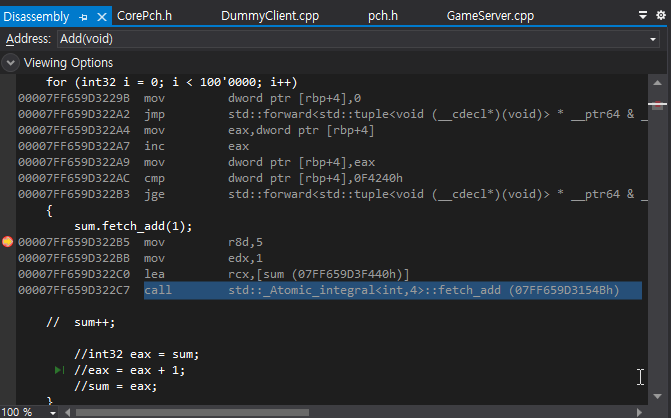Expand the Viewing Options section
This screenshot has height=418, width=671.
[x=10, y=63]
